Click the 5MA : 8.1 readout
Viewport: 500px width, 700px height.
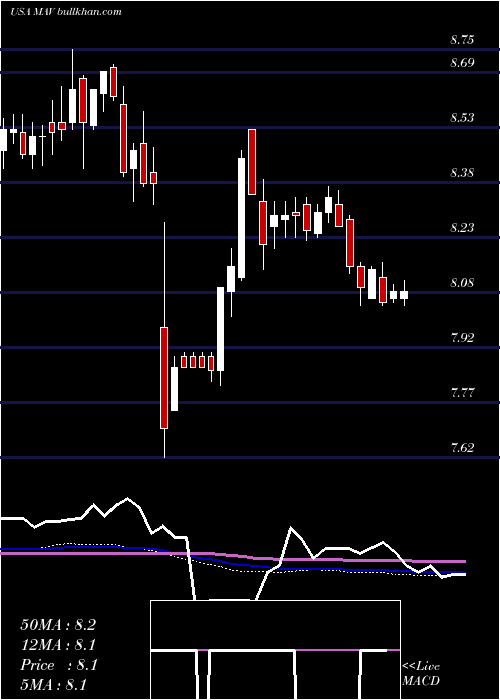pos(53,684)
